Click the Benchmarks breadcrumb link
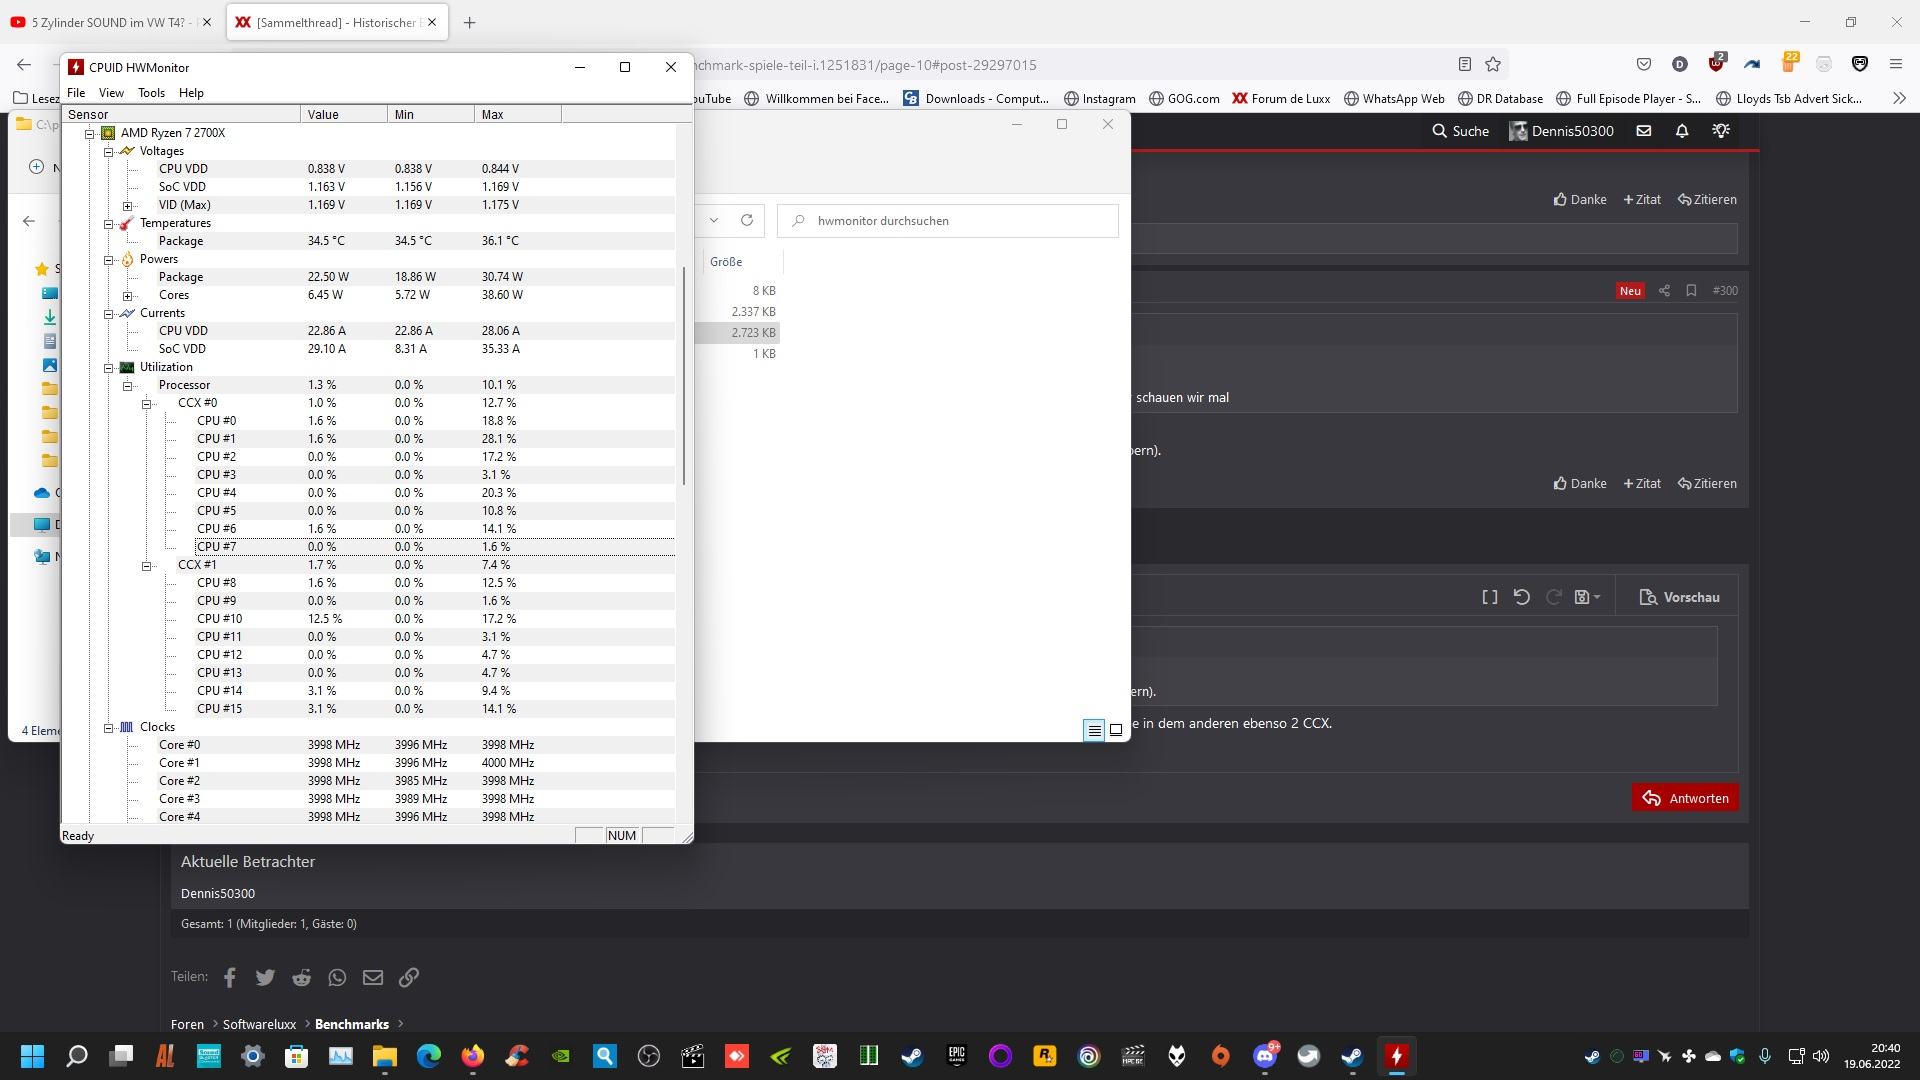Image resolution: width=1920 pixels, height=1080 pixels. coord(352,1024)
